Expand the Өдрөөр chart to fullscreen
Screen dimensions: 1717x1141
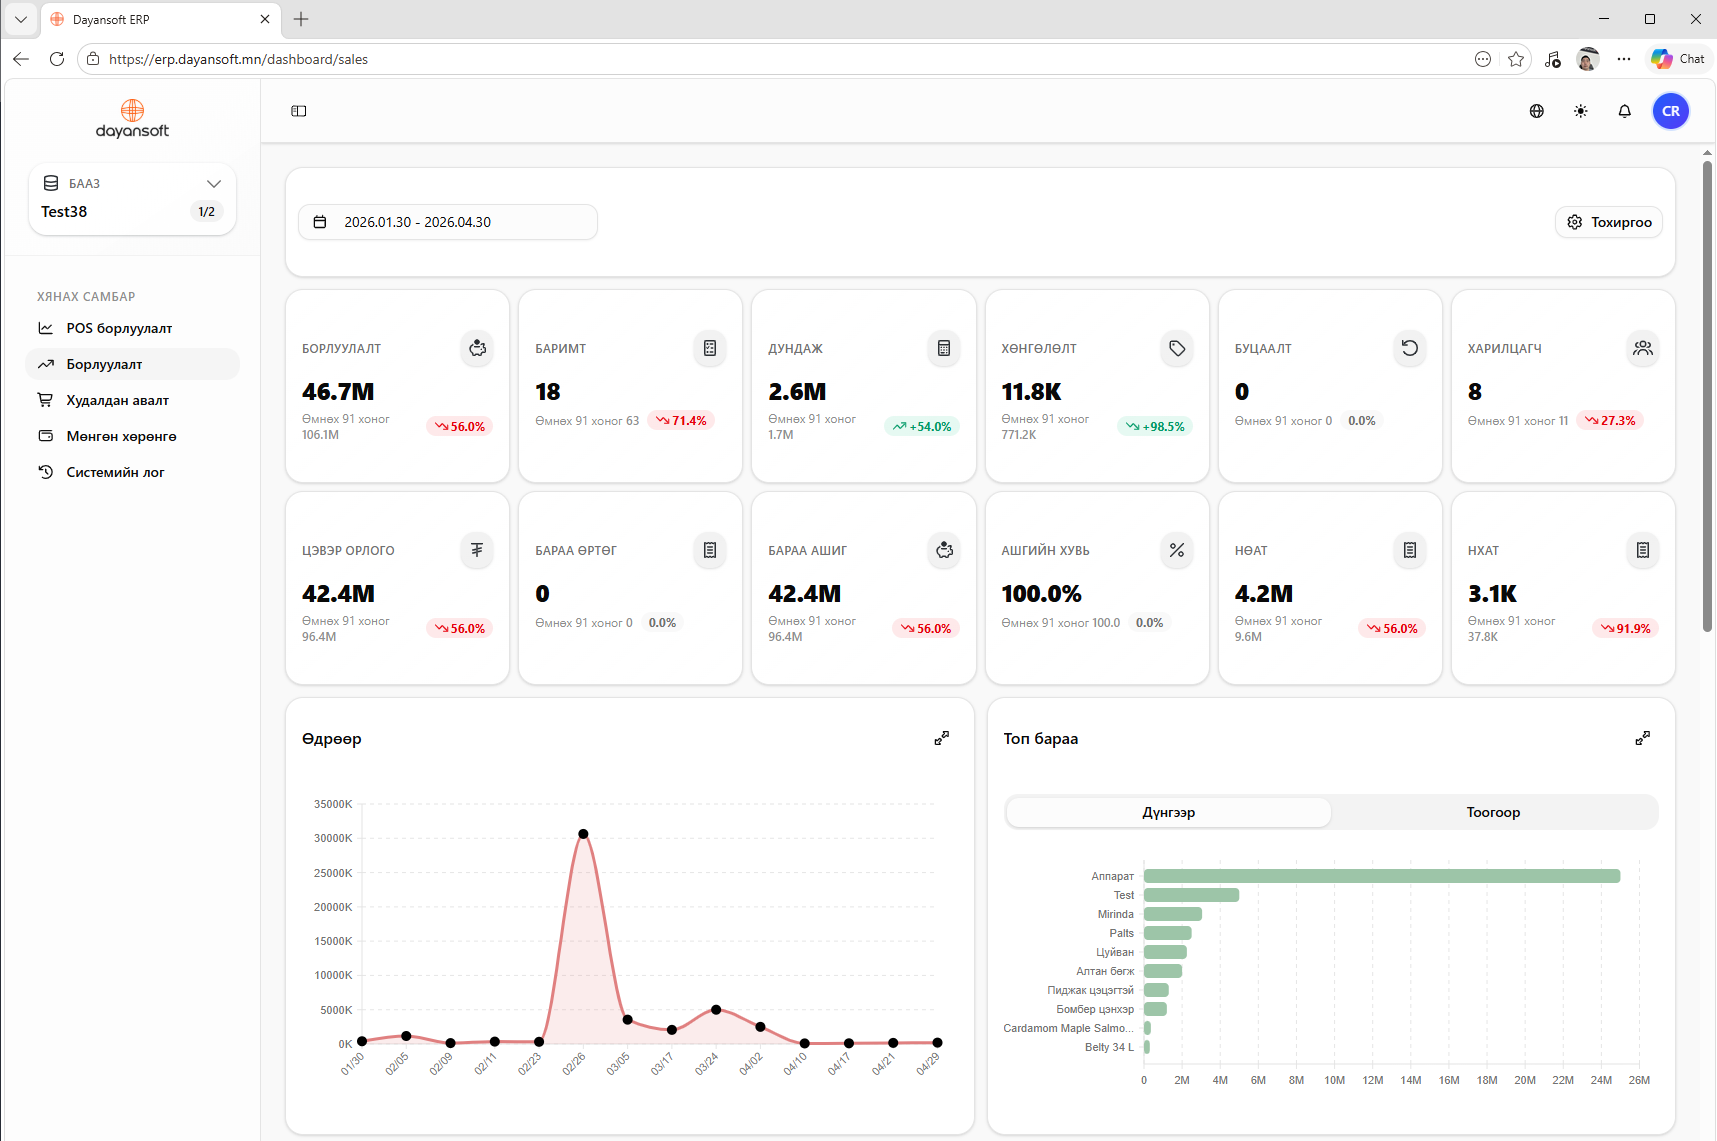pyautogui.click(x=942, y=738)
